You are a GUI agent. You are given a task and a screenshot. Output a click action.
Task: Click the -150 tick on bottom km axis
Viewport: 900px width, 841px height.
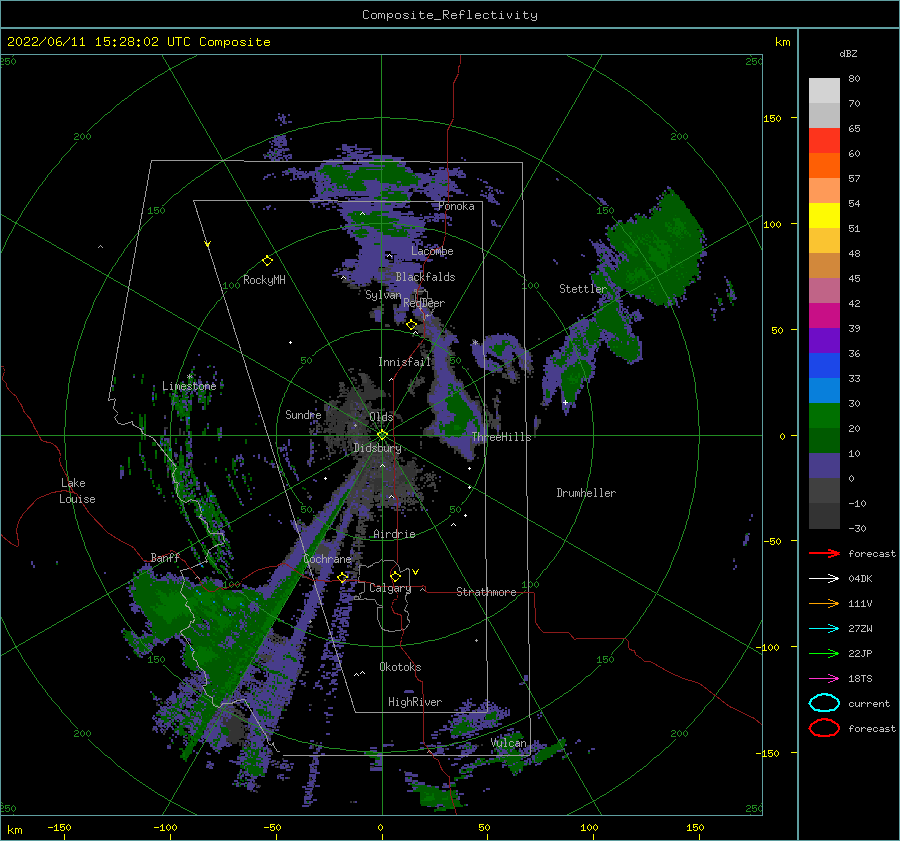pos(59,828)
